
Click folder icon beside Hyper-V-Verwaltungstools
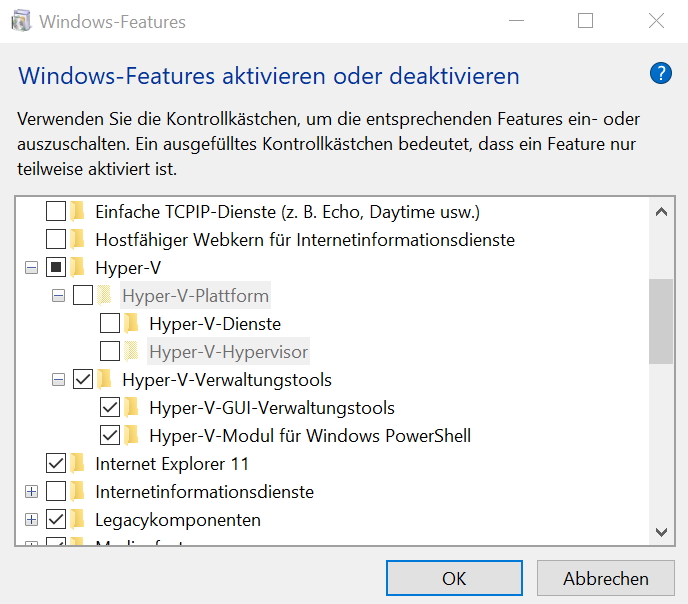click(104, 379)
